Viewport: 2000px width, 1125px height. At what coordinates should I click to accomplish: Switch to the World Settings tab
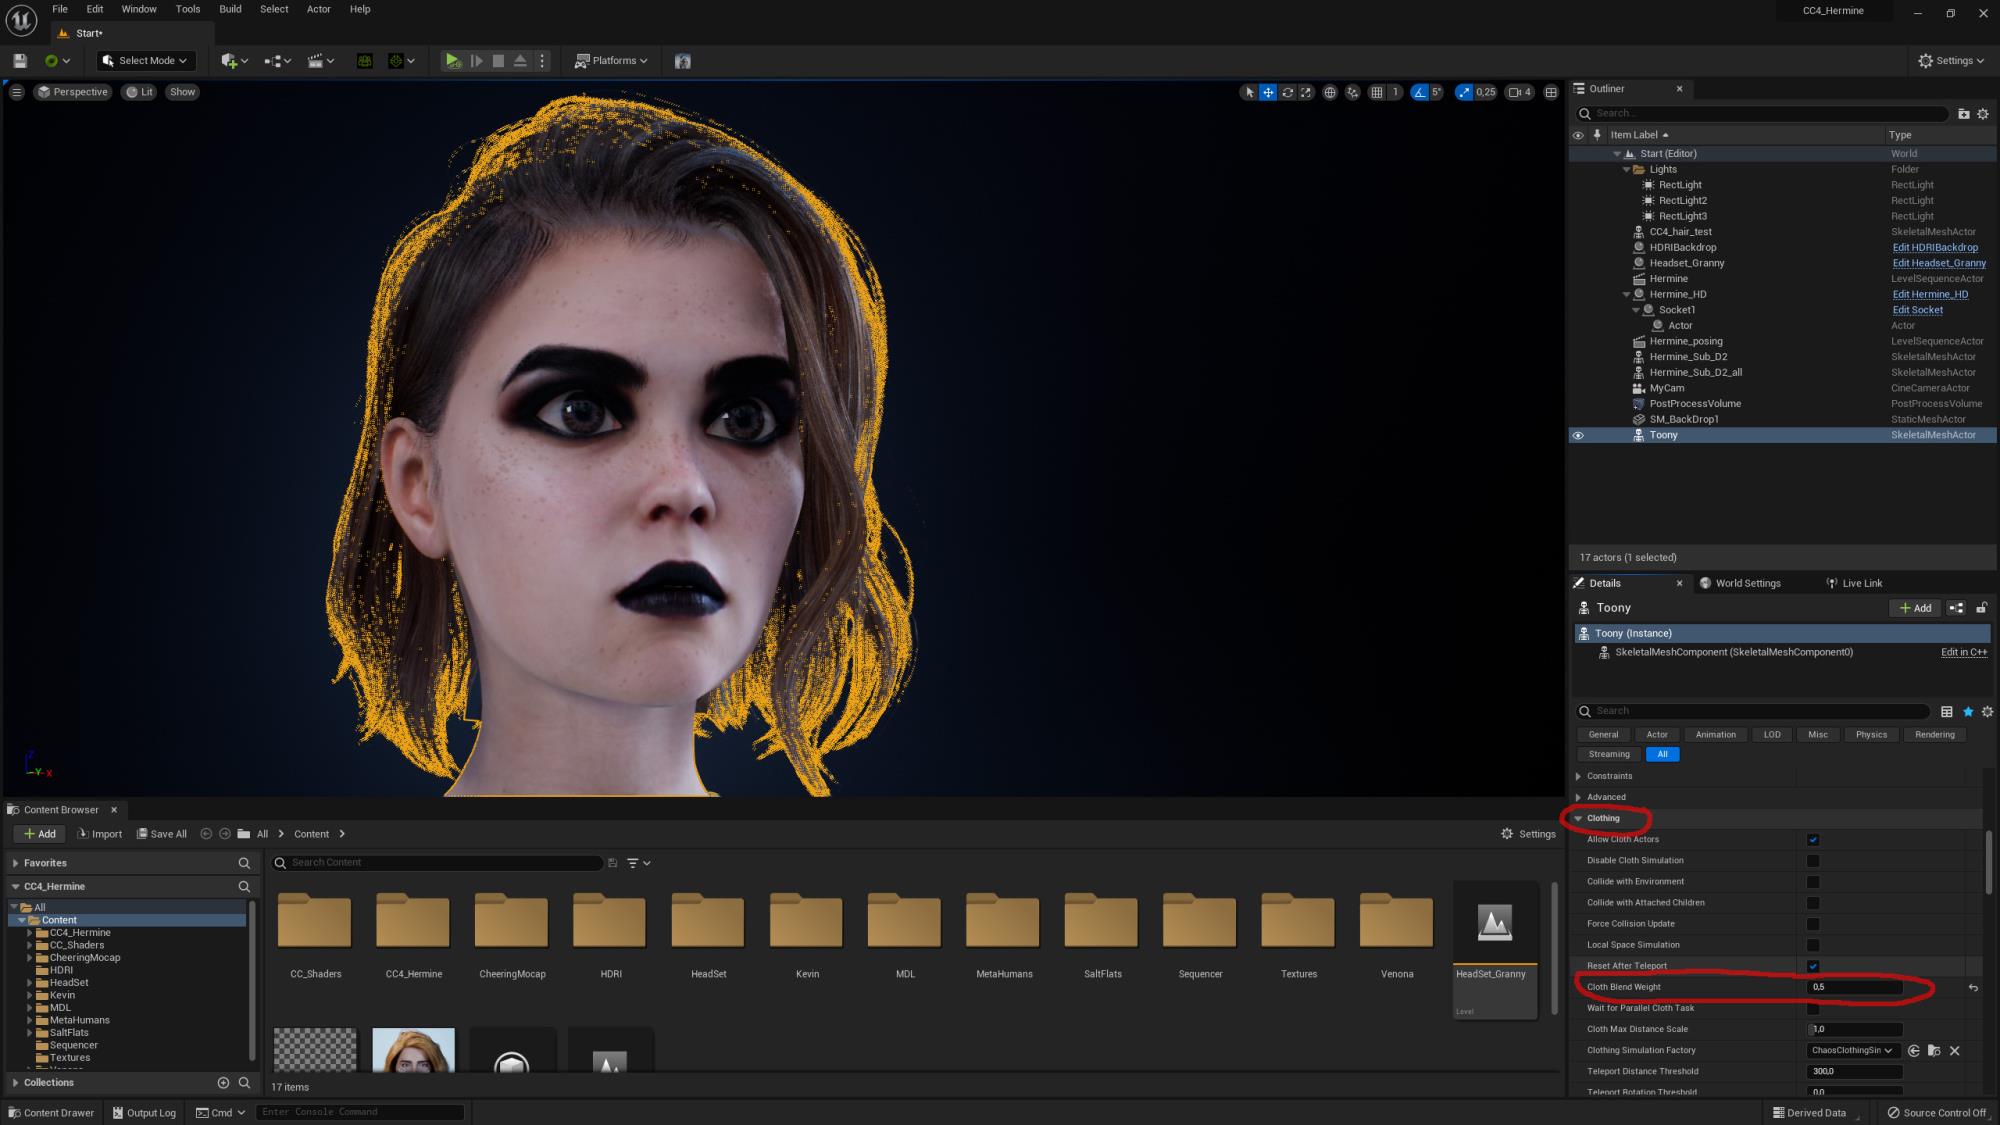(x=1740, y=583)
